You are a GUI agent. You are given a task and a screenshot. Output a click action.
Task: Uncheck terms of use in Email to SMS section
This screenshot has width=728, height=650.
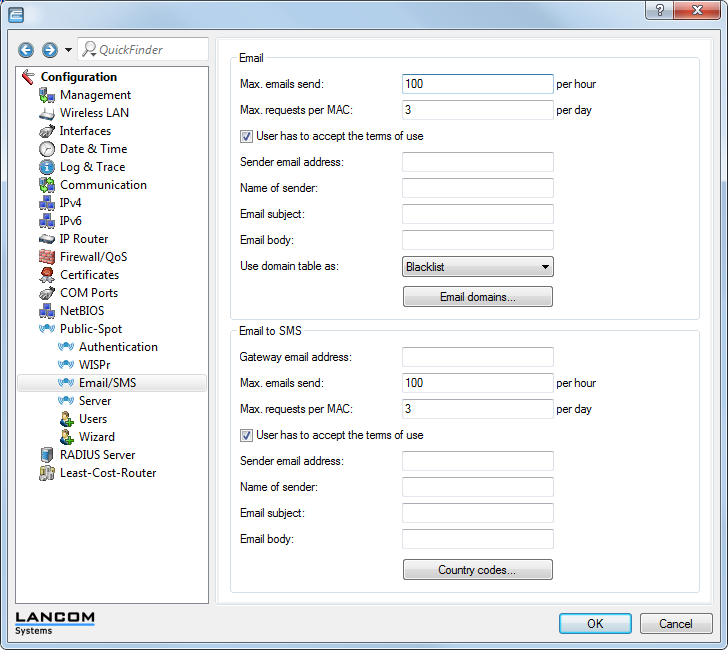coord(247,436)
